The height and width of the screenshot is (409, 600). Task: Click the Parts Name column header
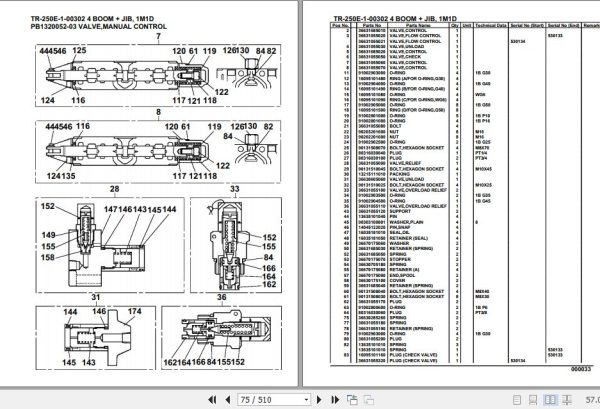(418, 25)
